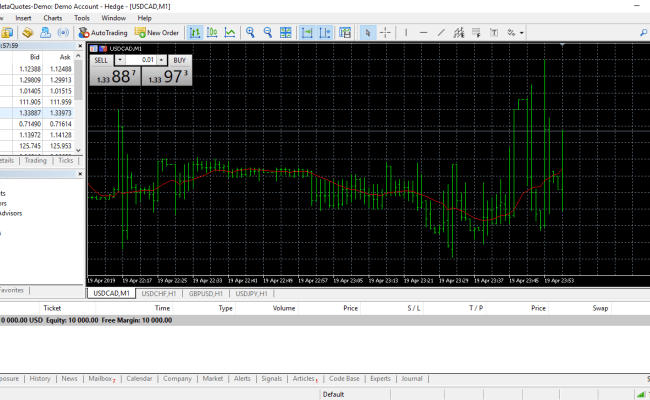Toggle chart shift from right border
Screen dimensions: 650x400
pyautogui.click(x=325, y=32)
